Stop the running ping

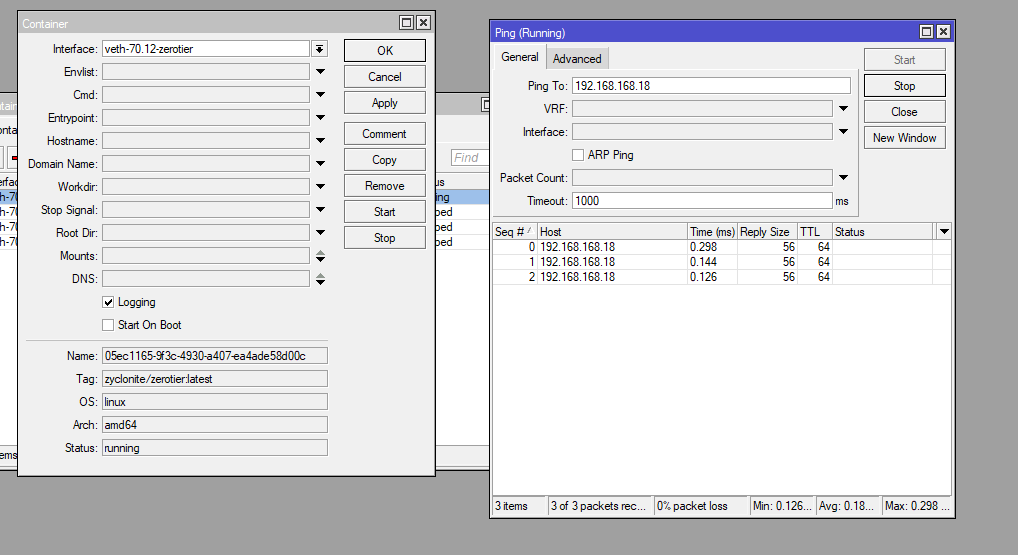point(904,86)
